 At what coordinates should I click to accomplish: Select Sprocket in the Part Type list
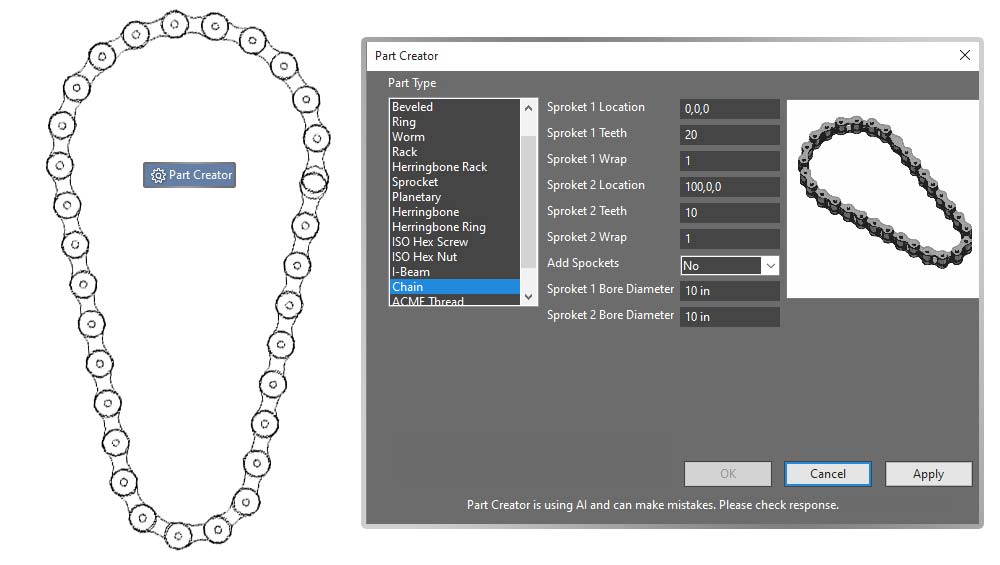click(455, 182)
